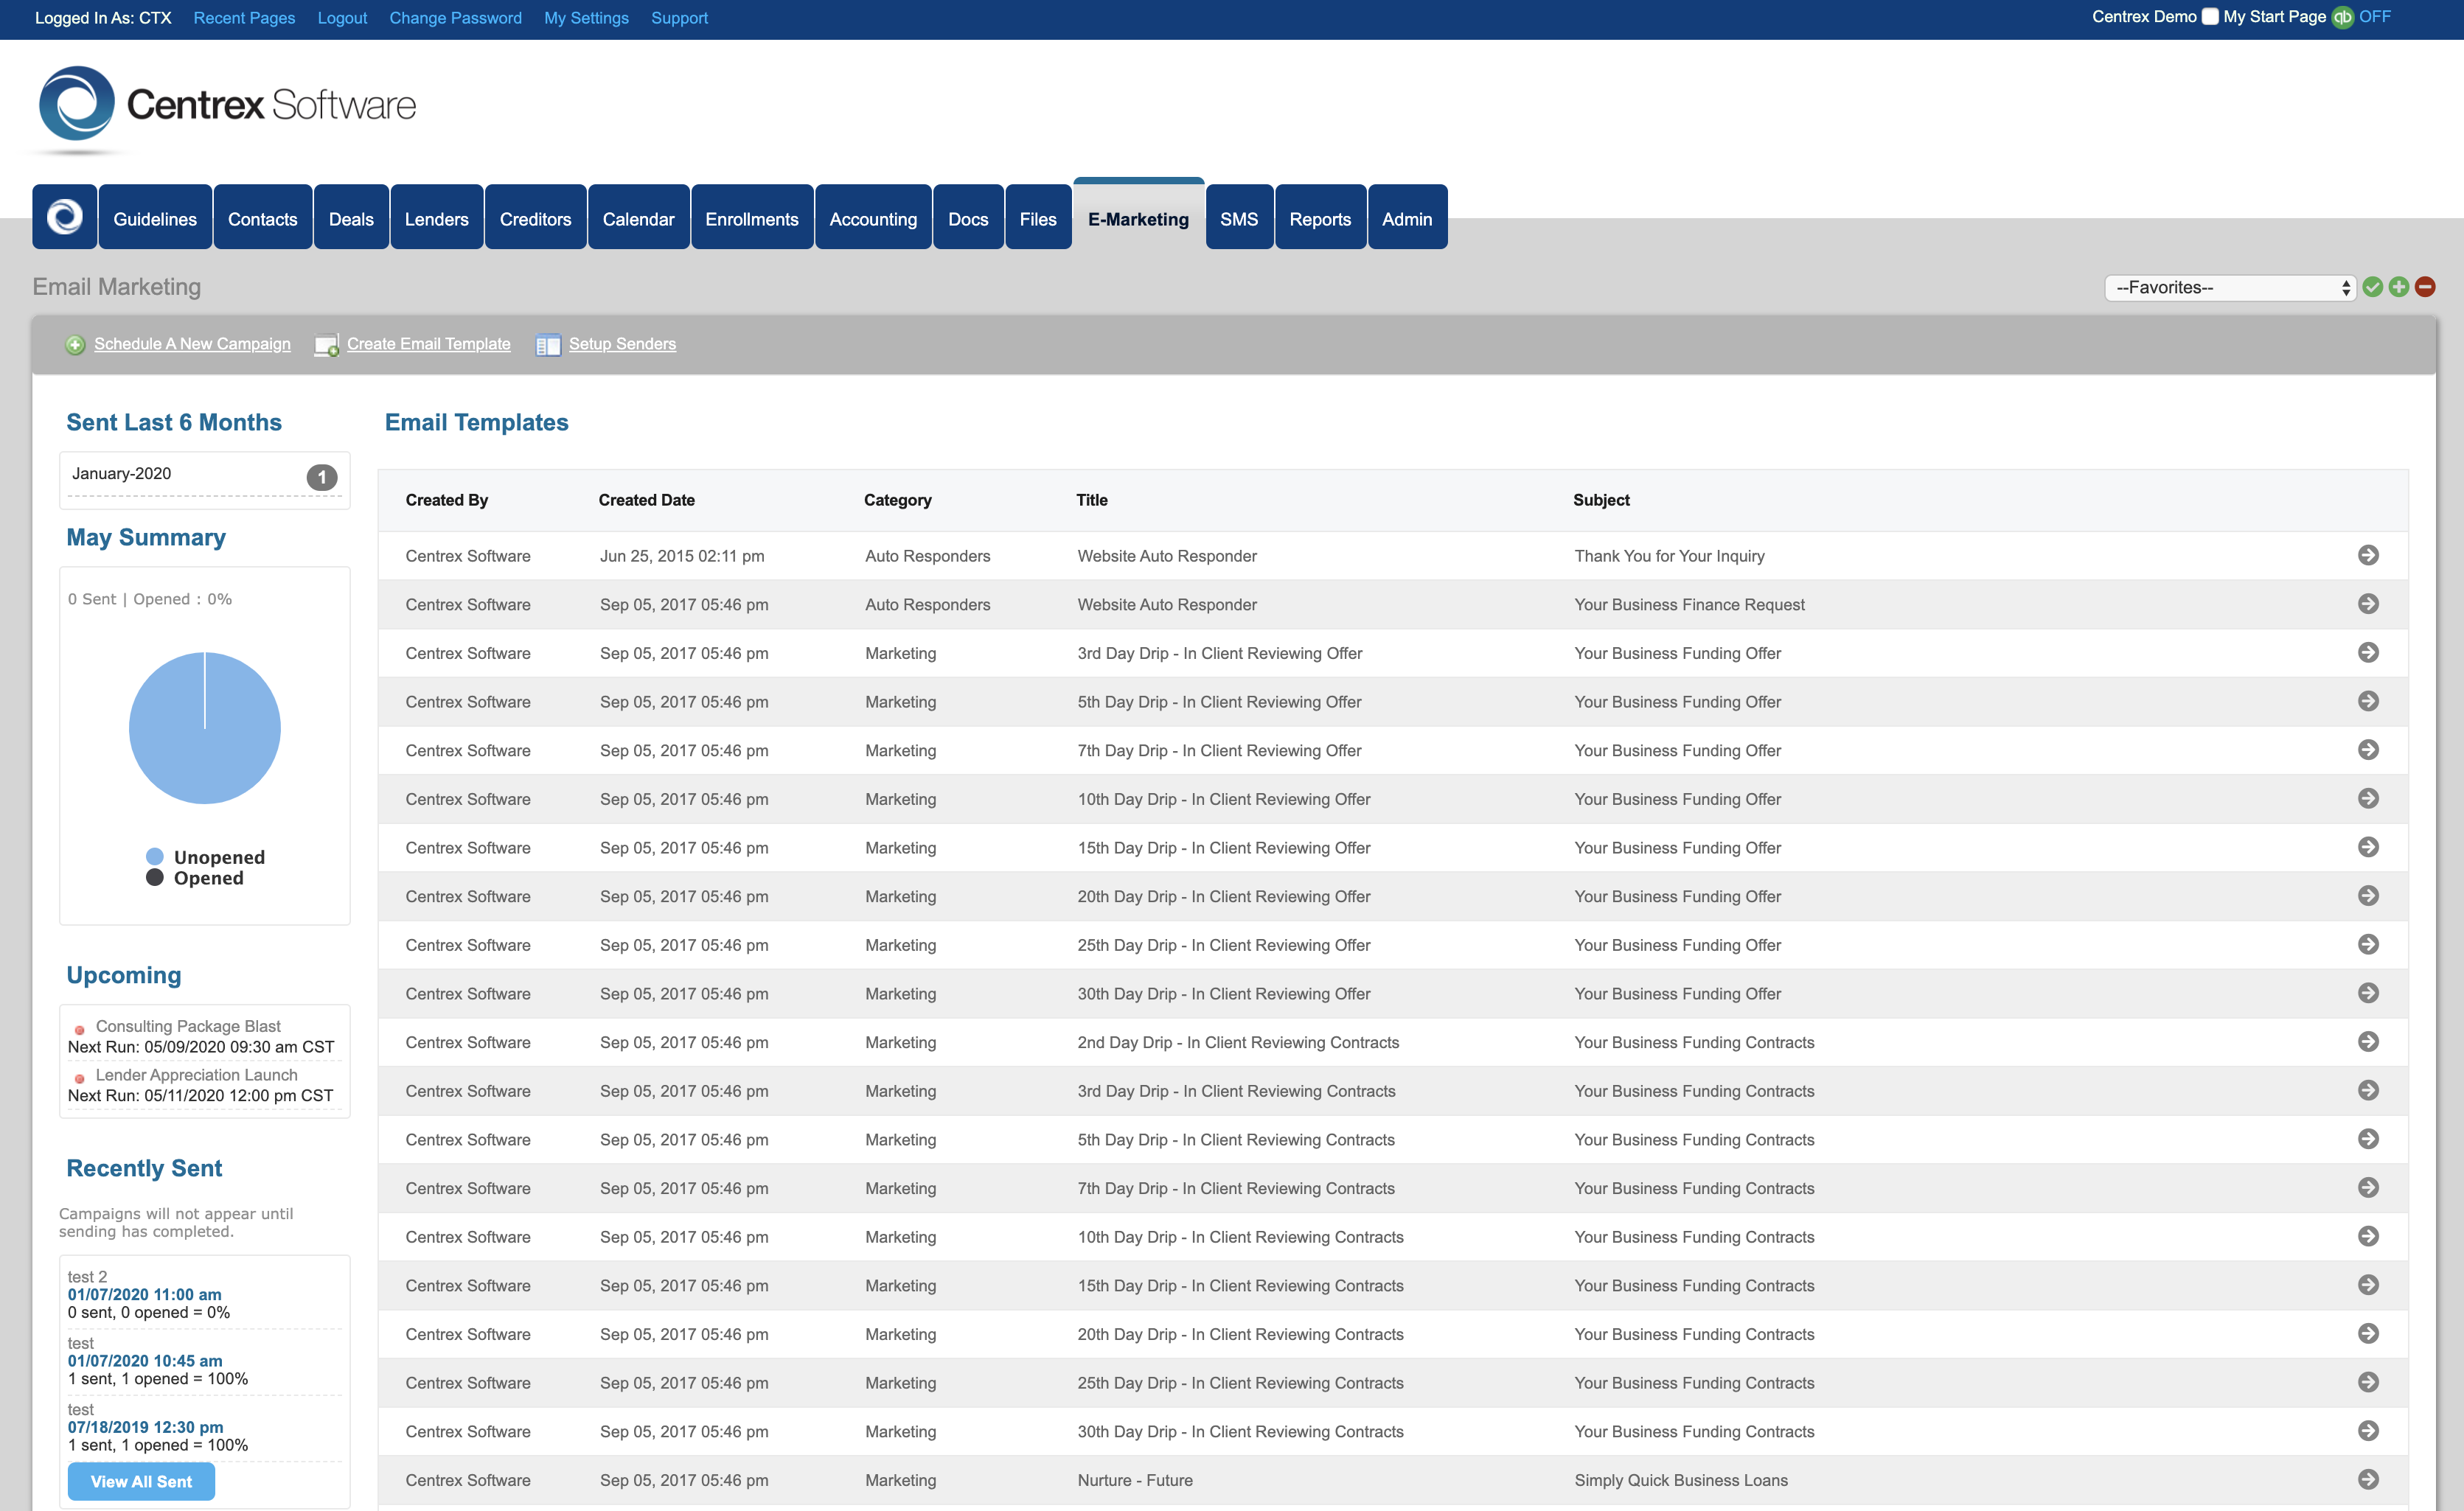This screenshot has height=1511, width=2464.
Task: Open the Change Password link
Action: 455,18
